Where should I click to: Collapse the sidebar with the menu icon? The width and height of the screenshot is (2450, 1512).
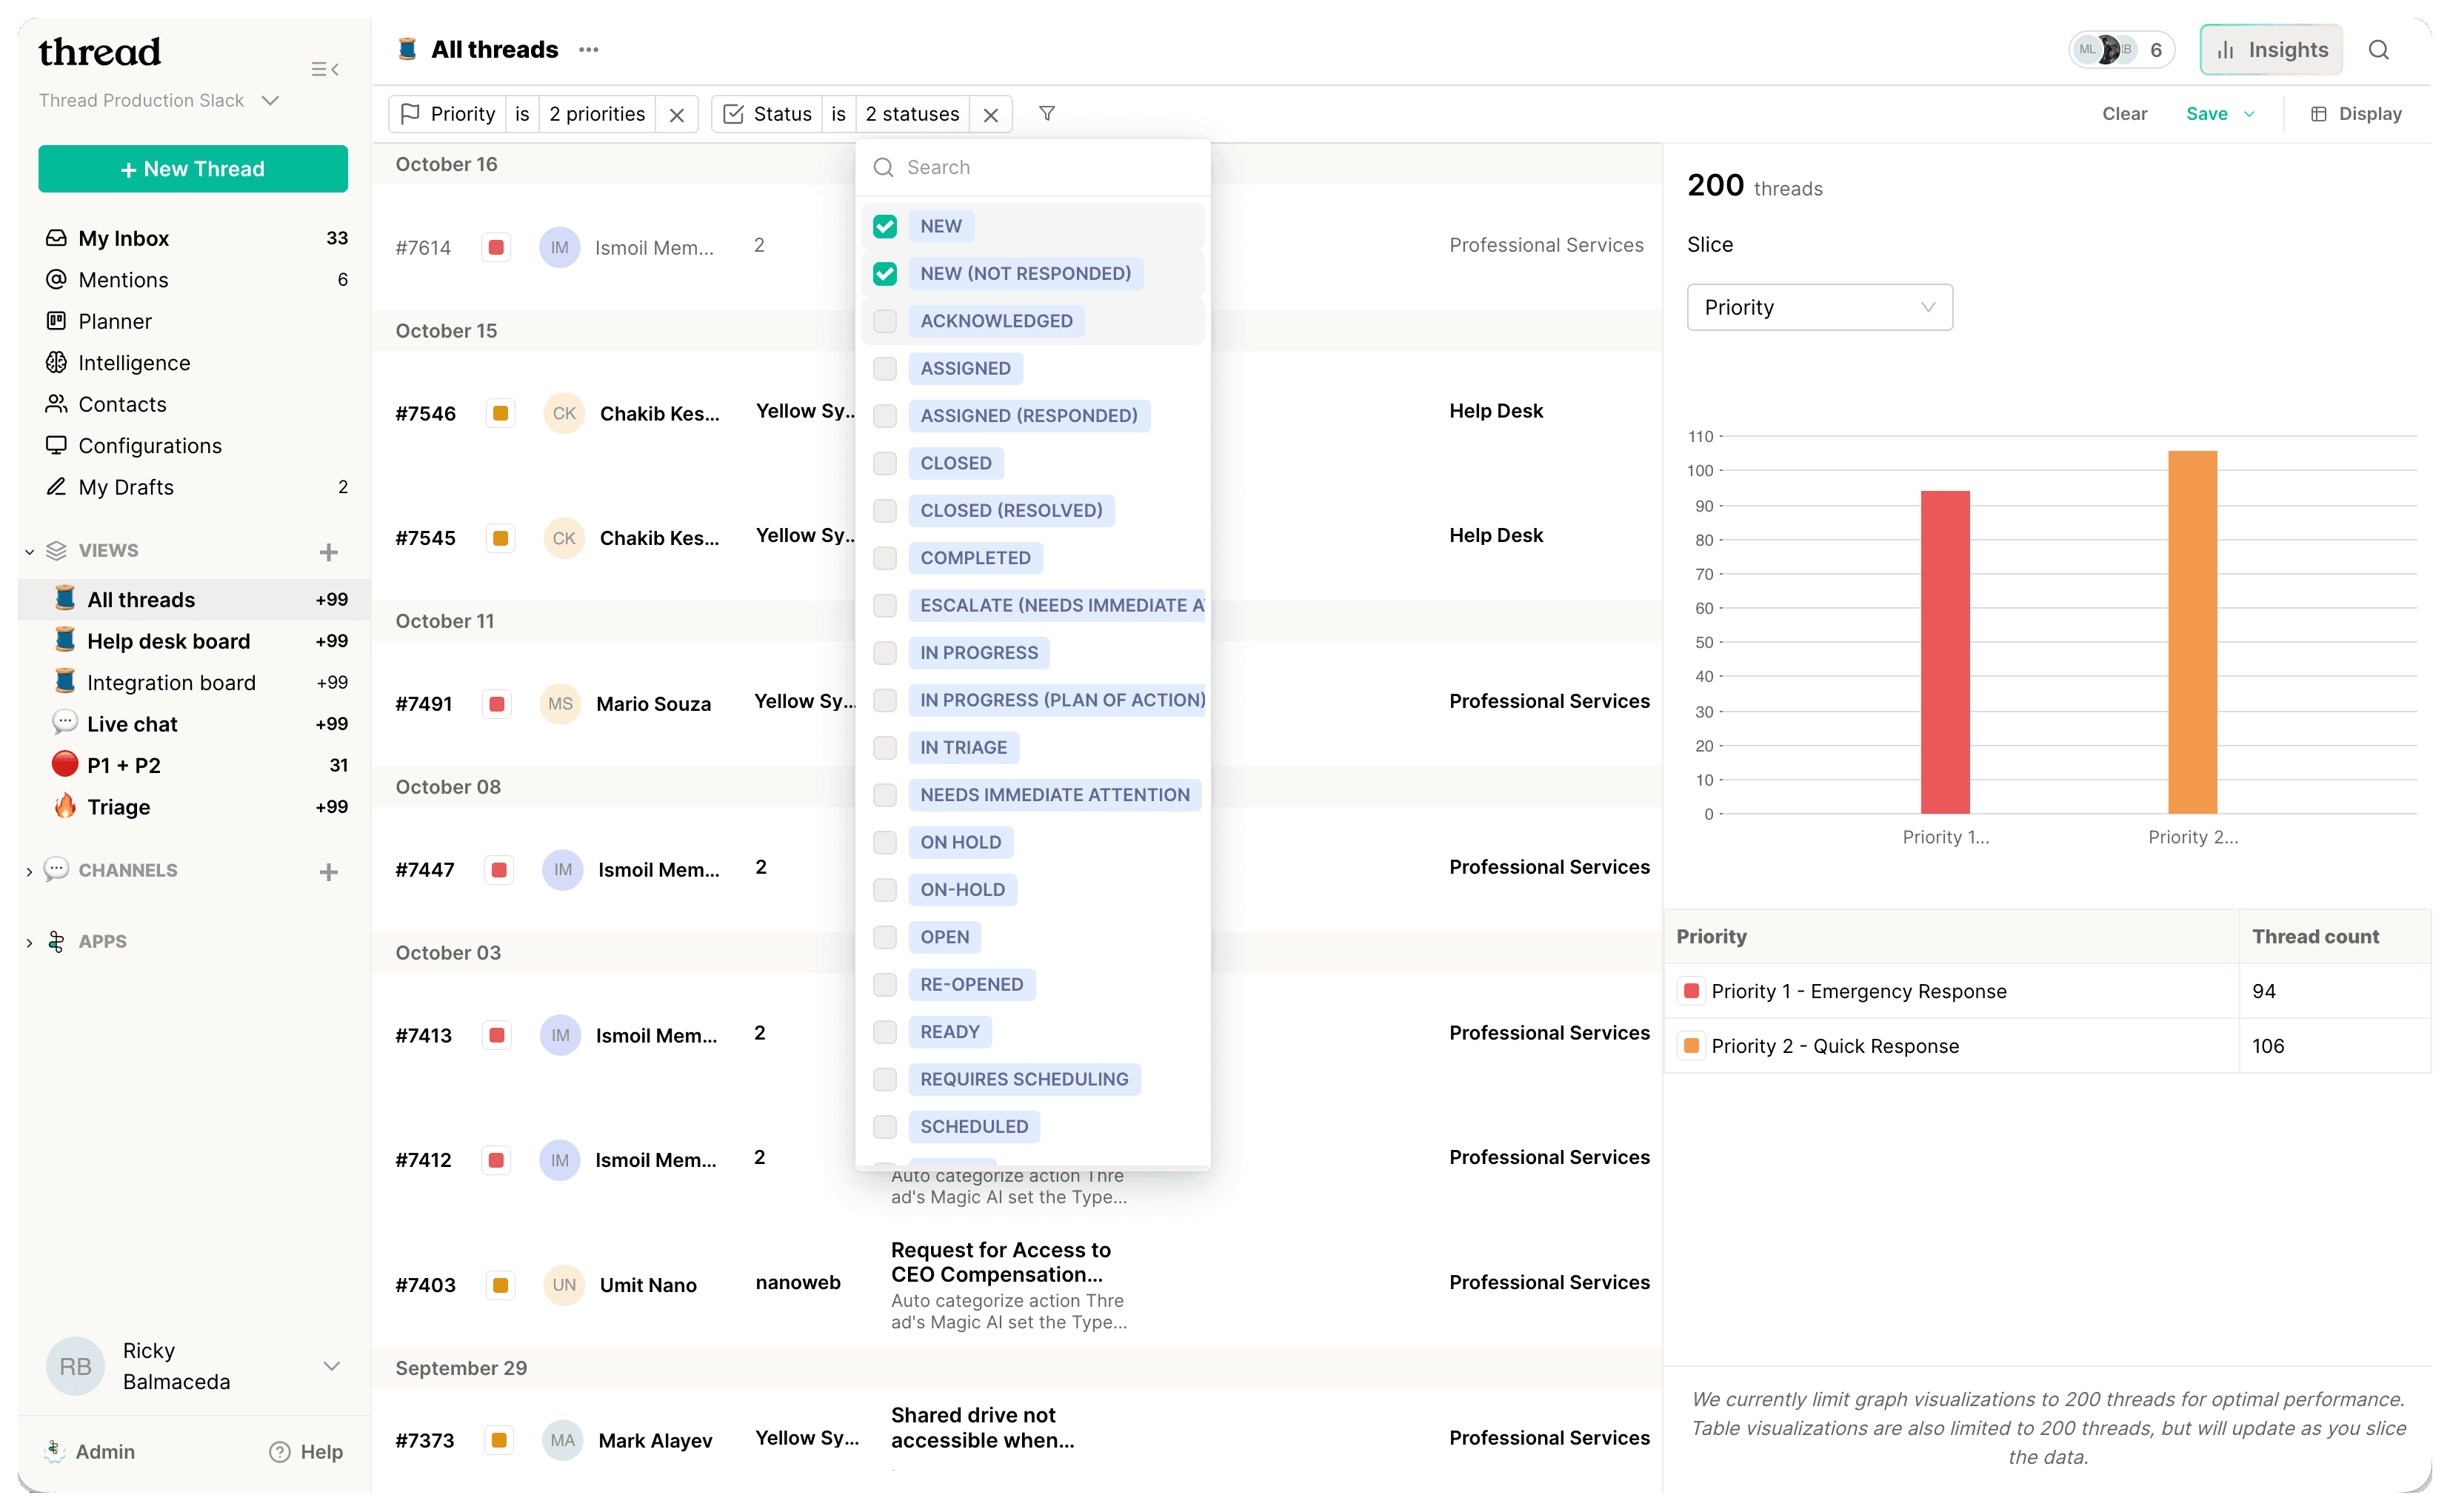point(325,69)
